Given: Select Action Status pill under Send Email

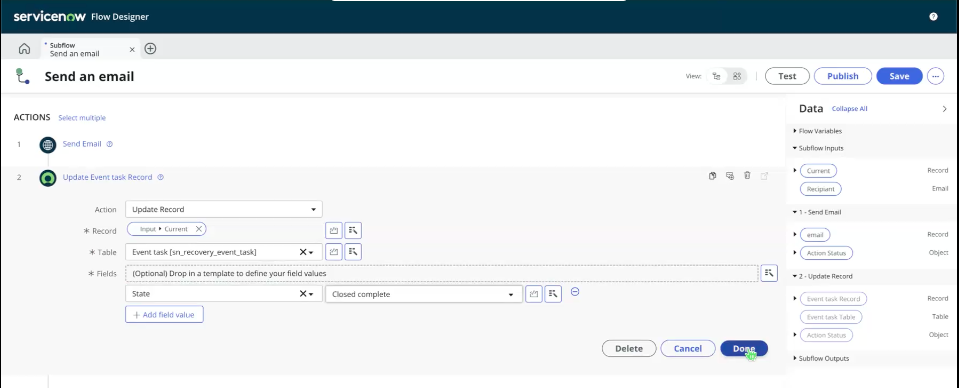Looking at the screenshot, I should click(x=826, y=253).
